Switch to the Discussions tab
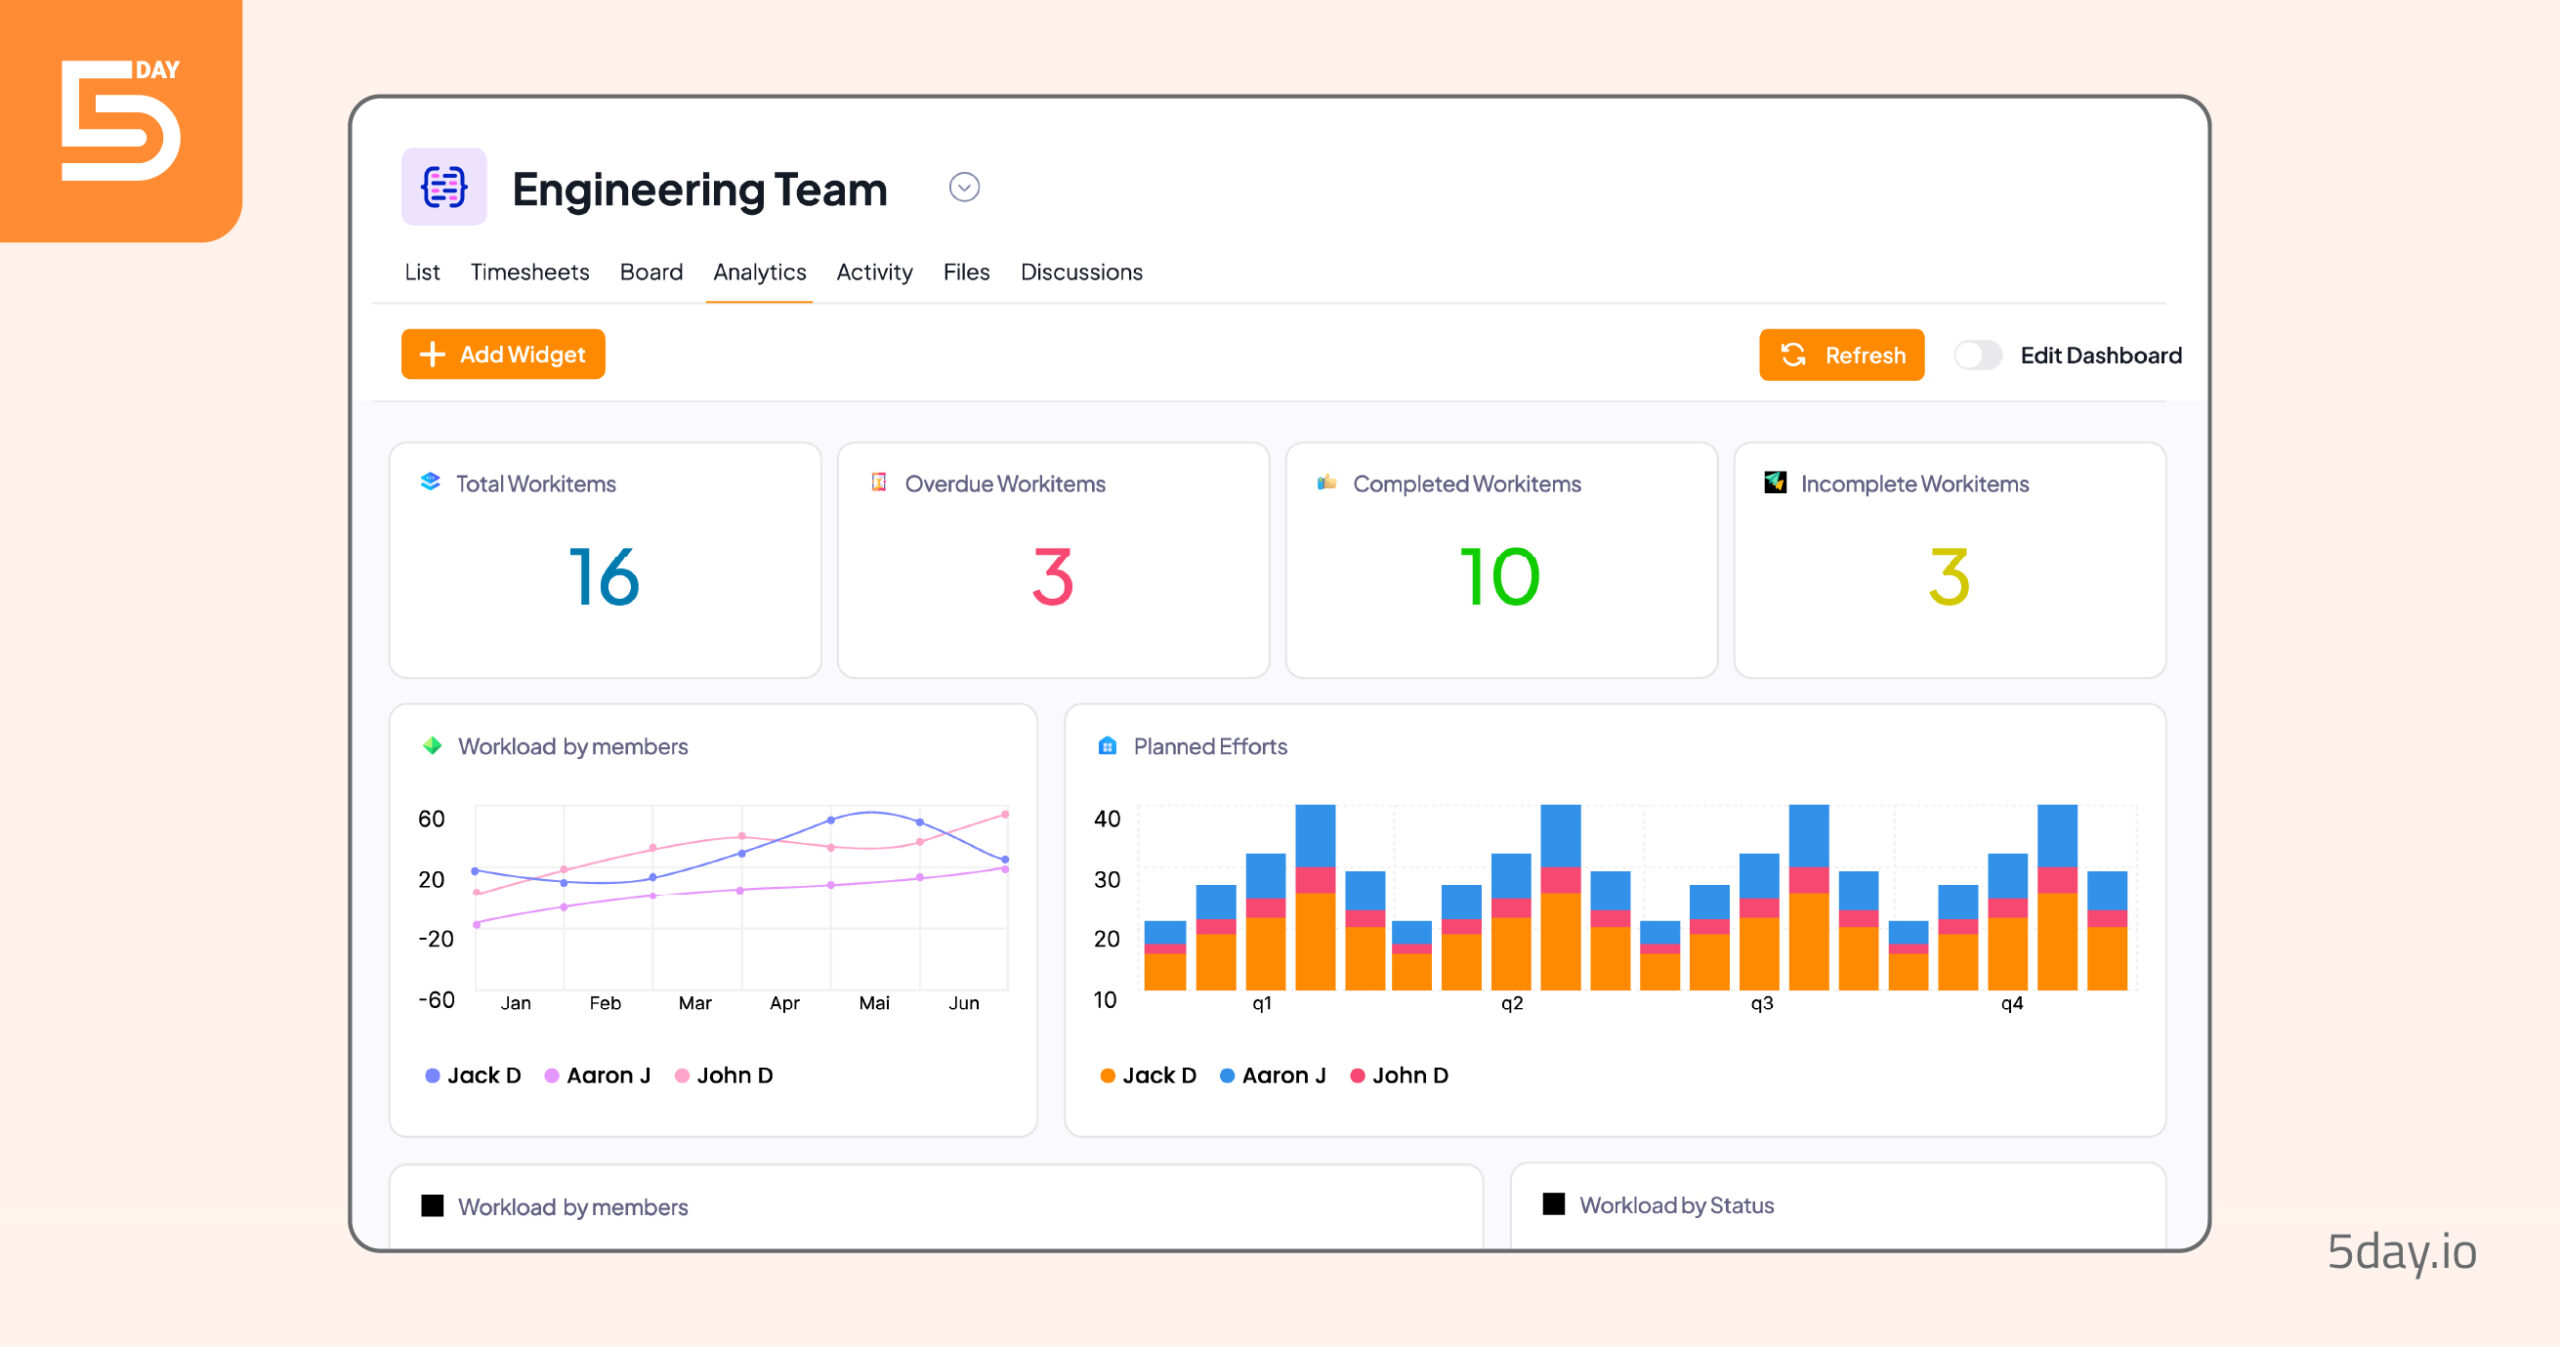 pos(1081,272)
